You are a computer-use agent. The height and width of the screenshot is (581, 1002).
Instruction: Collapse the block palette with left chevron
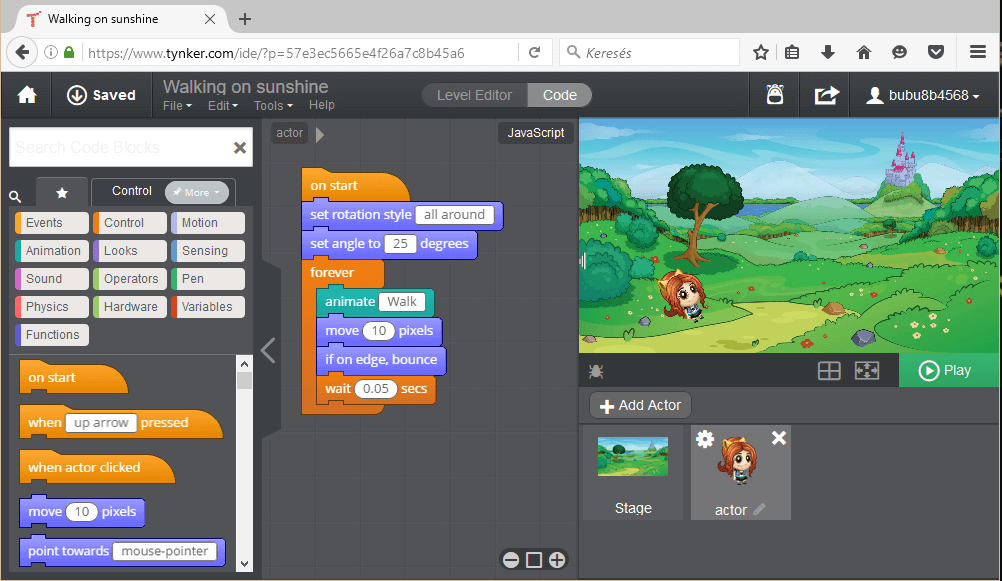(268, 350)
